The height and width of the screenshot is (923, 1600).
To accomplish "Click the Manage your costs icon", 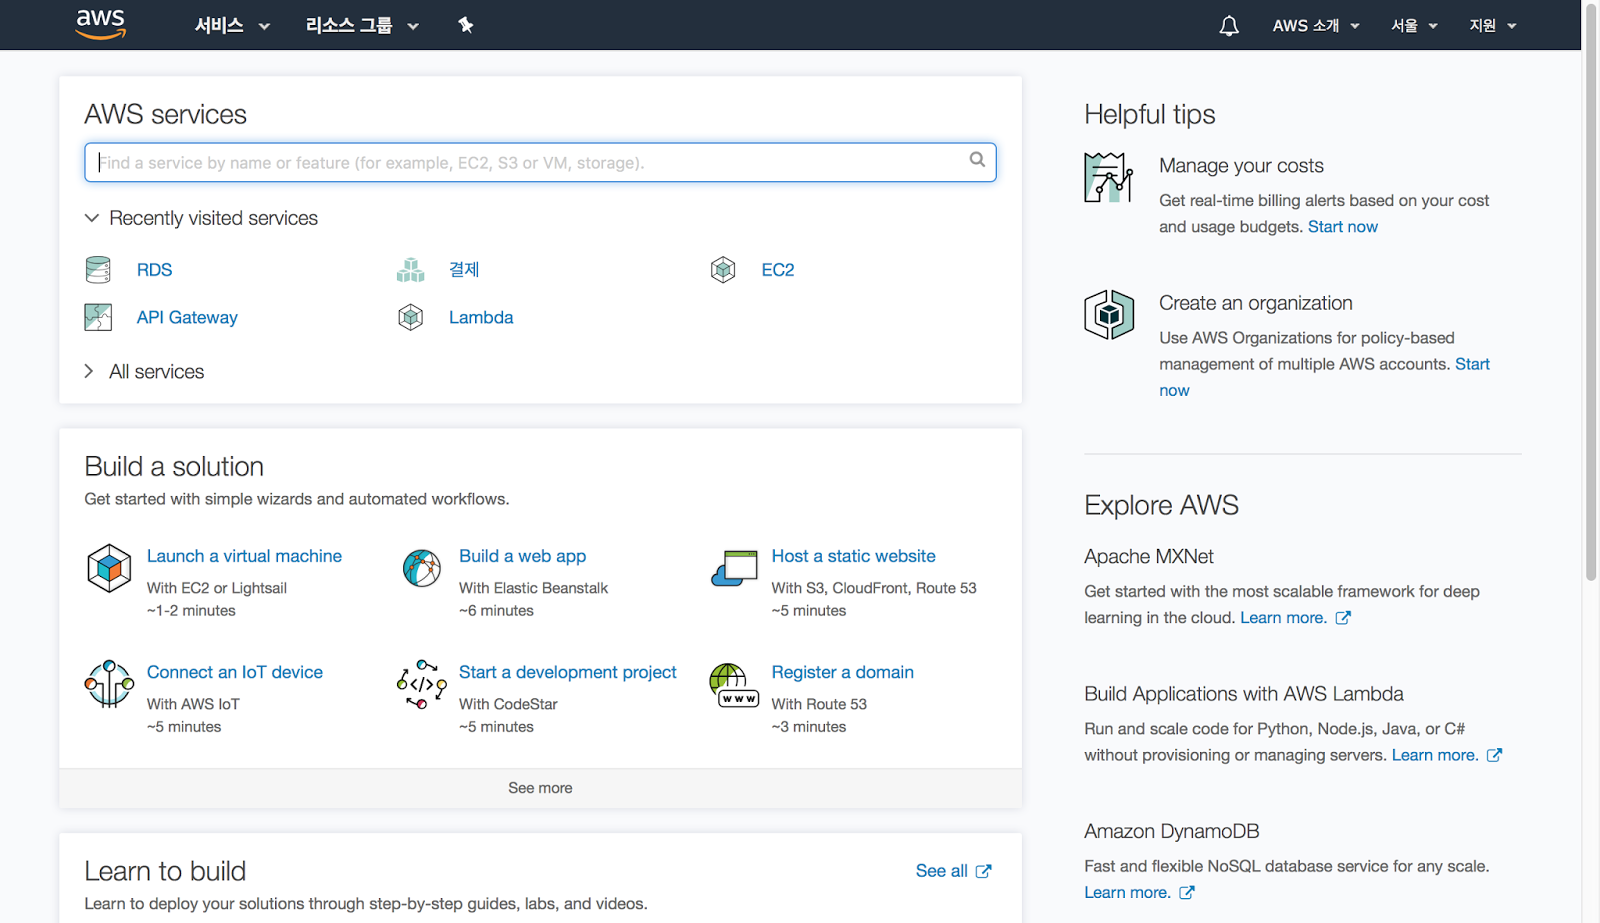I will (1109, 177).
